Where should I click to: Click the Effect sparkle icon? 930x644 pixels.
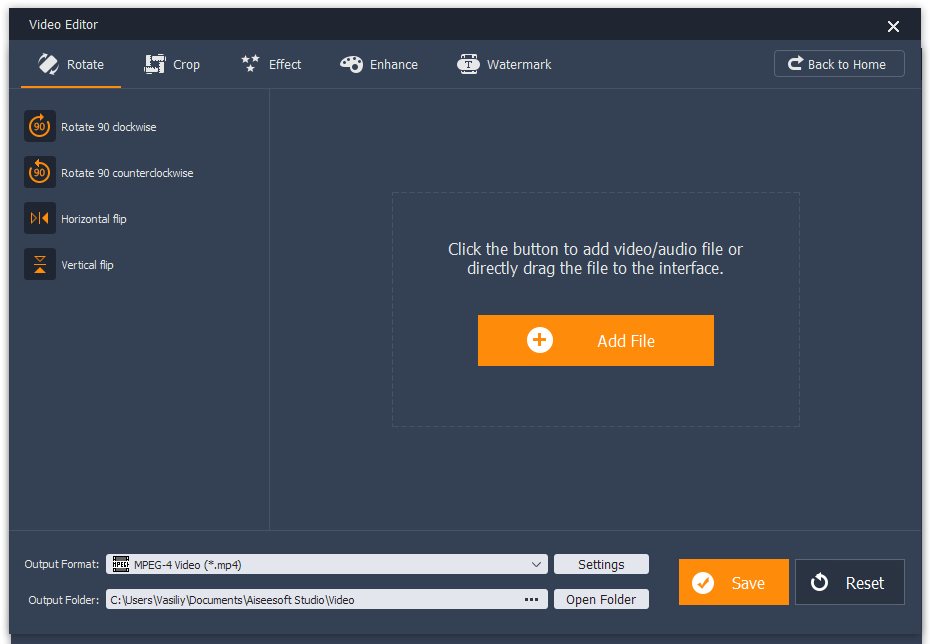click(251, 63)
